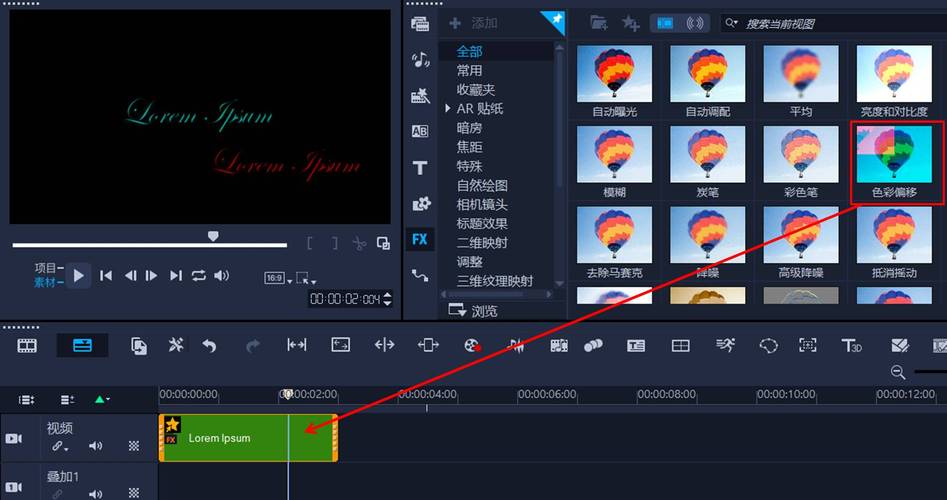Click the Play button in preview
The width and height of the screenshot is (947, 500).
coord(78,276)
